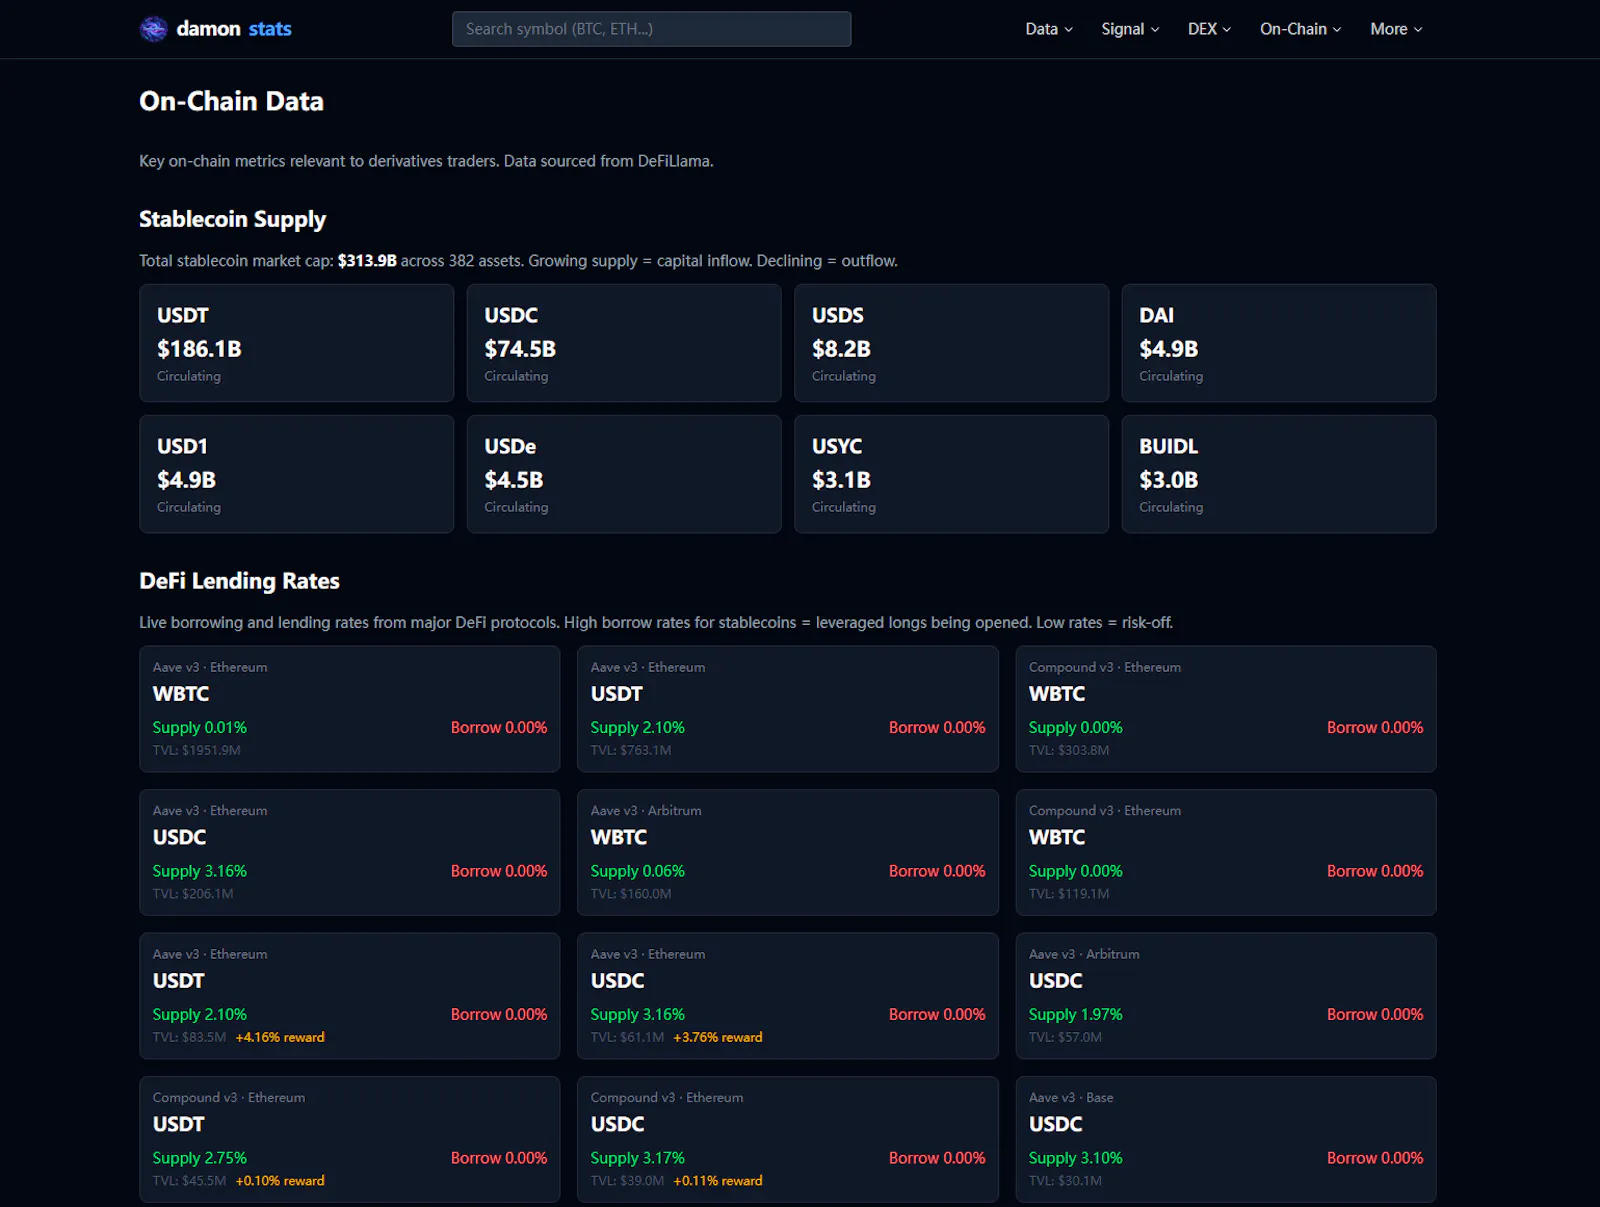Click the damon stats logo icon
Viewport: 1600px width, 1207px height.
[153, 29]
